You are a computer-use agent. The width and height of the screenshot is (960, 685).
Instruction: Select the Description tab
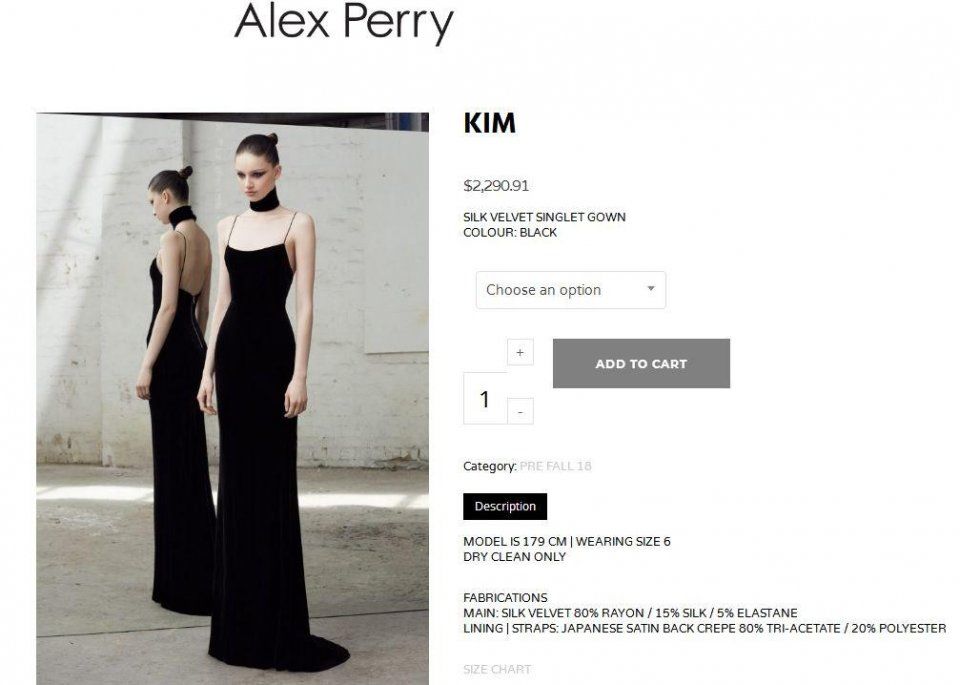coord(505,506)
